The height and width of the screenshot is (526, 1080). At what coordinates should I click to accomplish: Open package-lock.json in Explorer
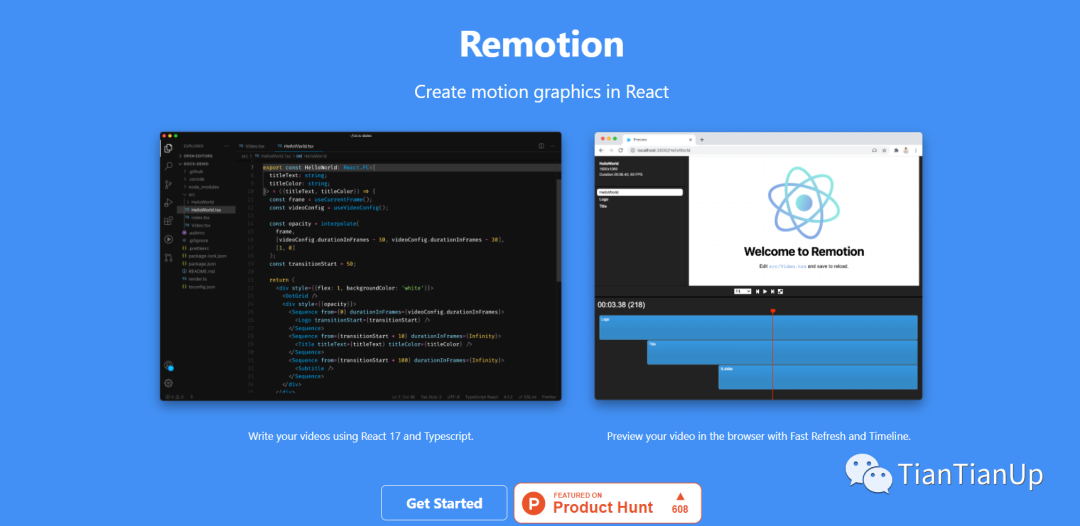click(x=207, y=256)
